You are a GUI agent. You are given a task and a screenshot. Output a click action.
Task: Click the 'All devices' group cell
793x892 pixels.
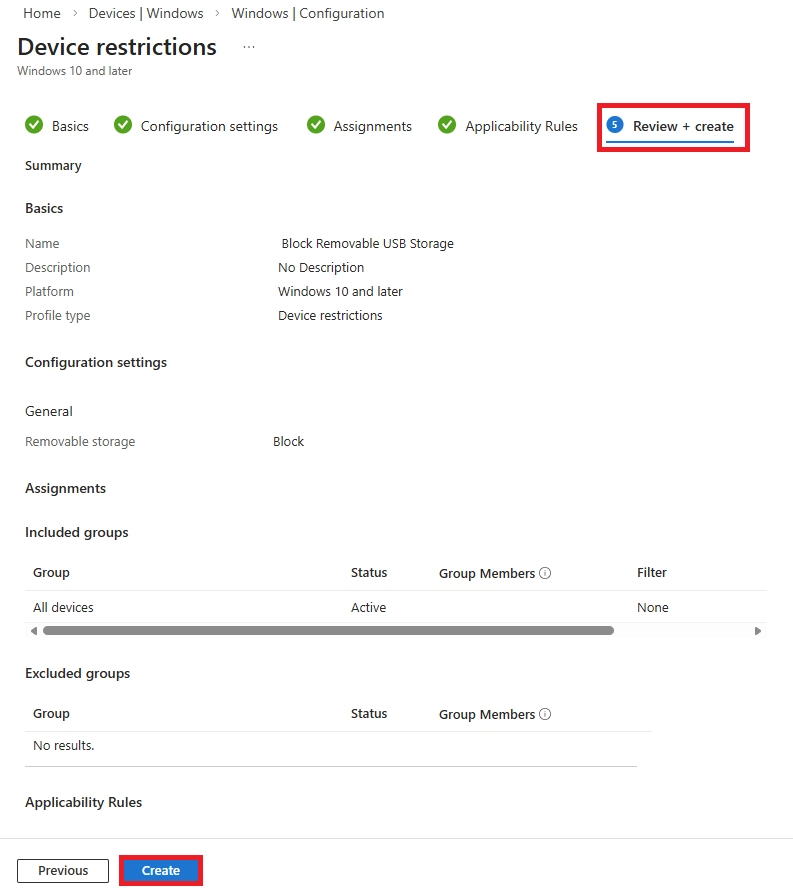coord(63,608)
